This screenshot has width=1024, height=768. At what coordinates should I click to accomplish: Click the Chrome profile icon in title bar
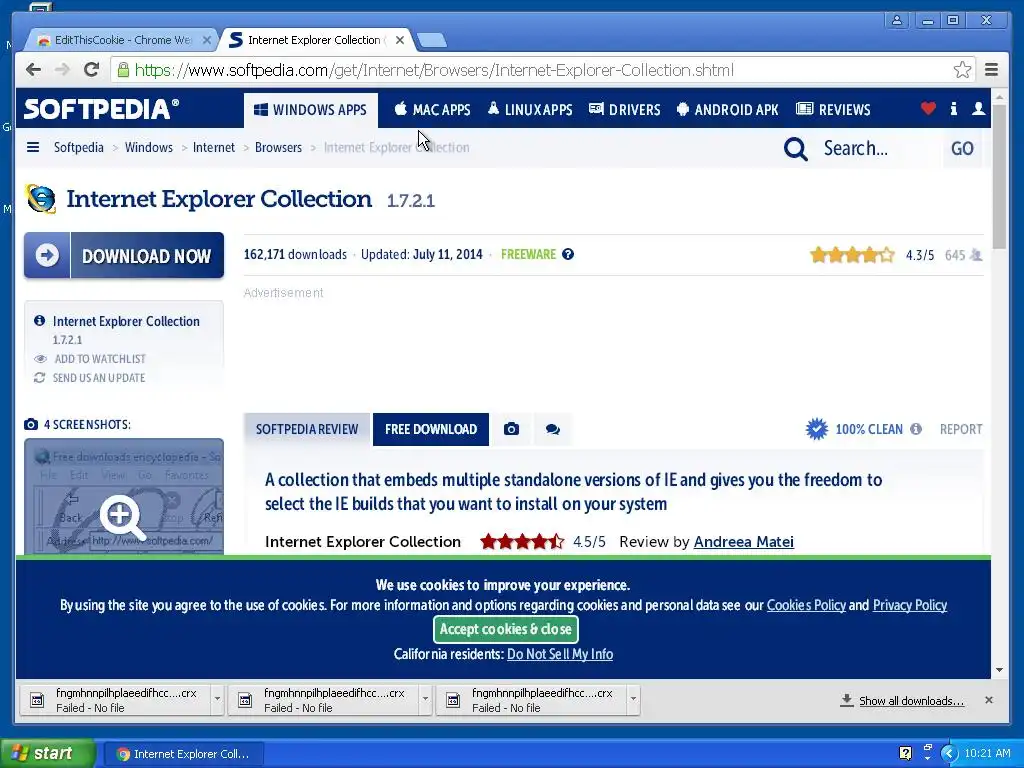(x=897, y=20)
